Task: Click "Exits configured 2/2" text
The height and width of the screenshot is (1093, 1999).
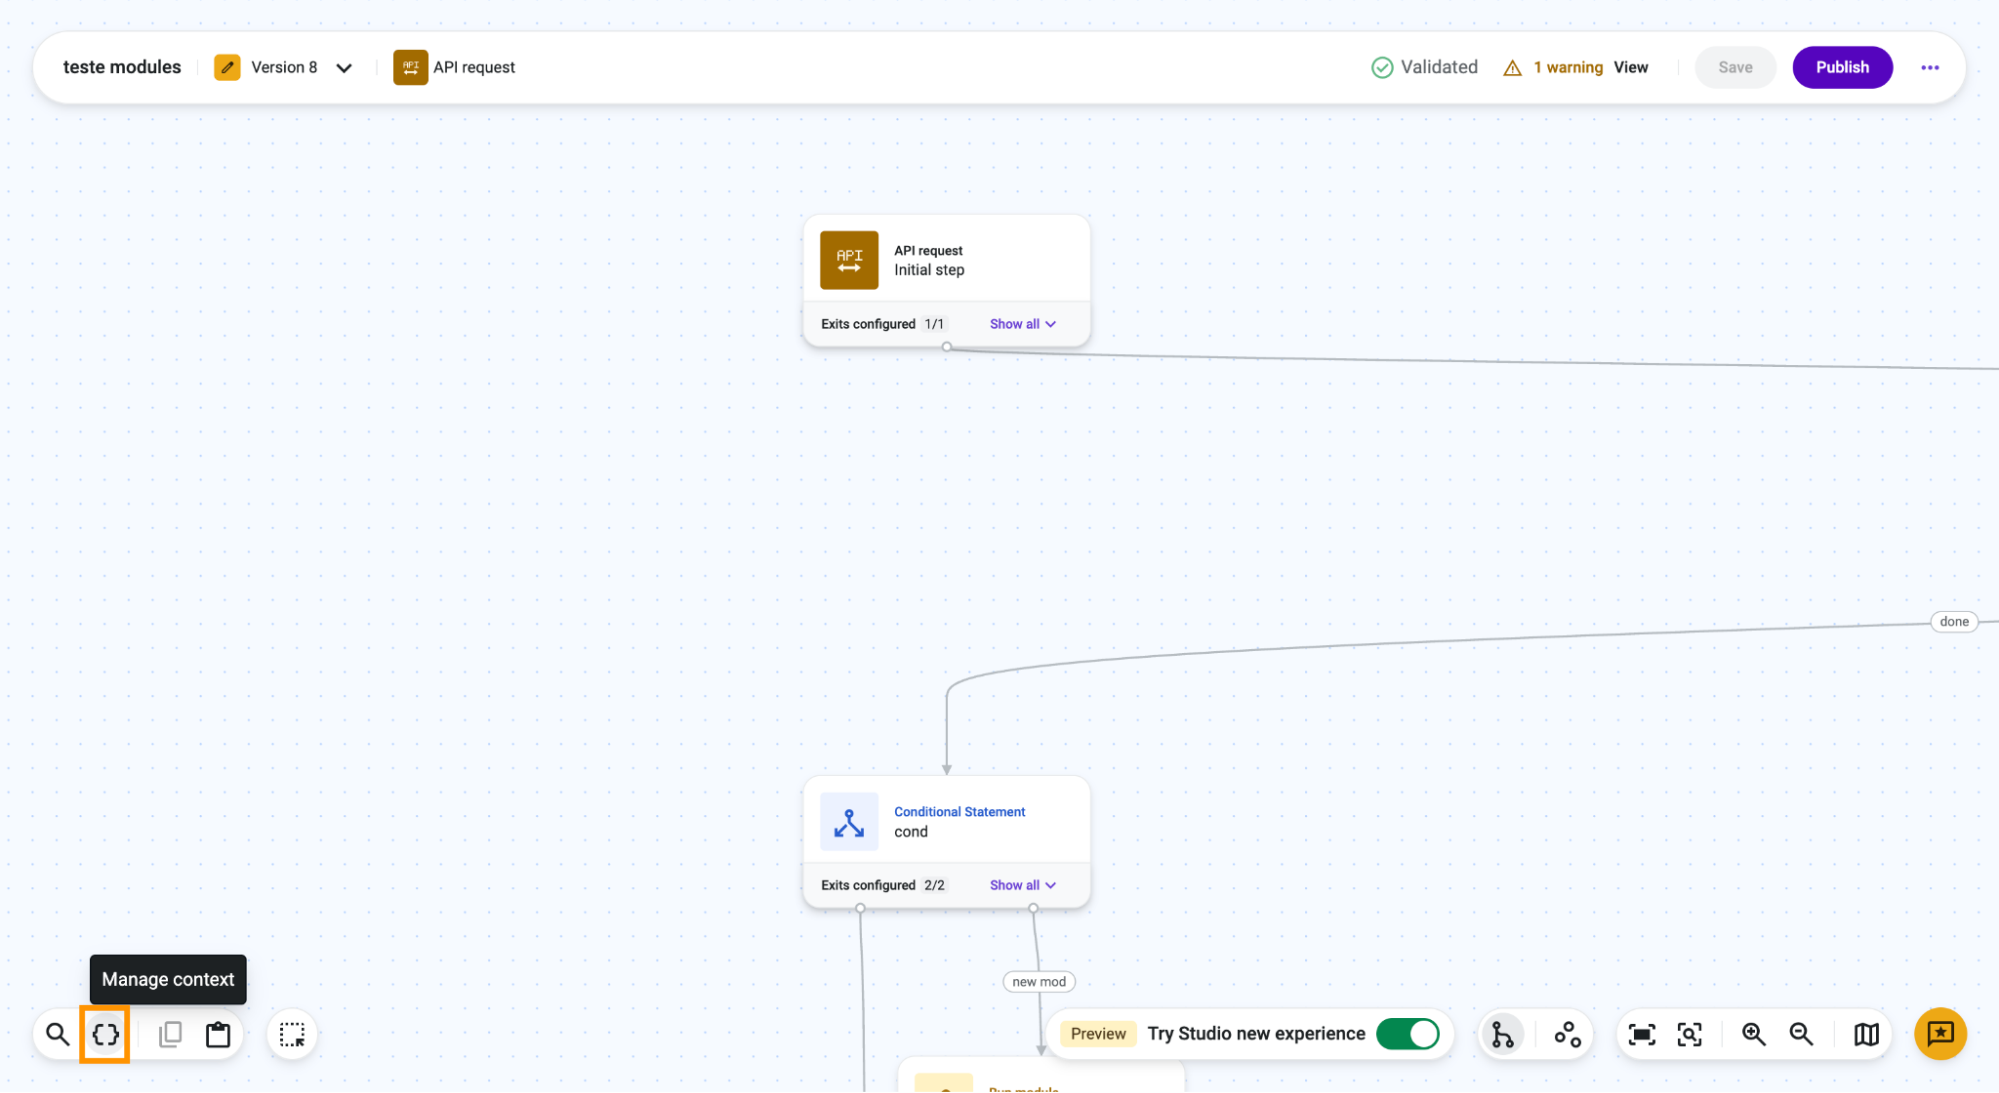Action: point(883,885)
